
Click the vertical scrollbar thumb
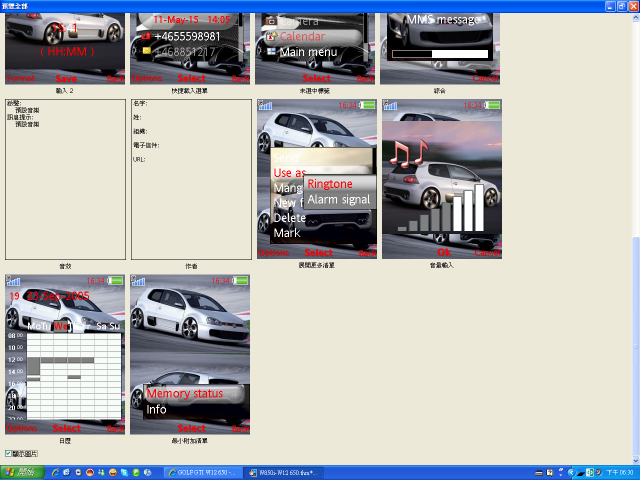coord(636,346)
